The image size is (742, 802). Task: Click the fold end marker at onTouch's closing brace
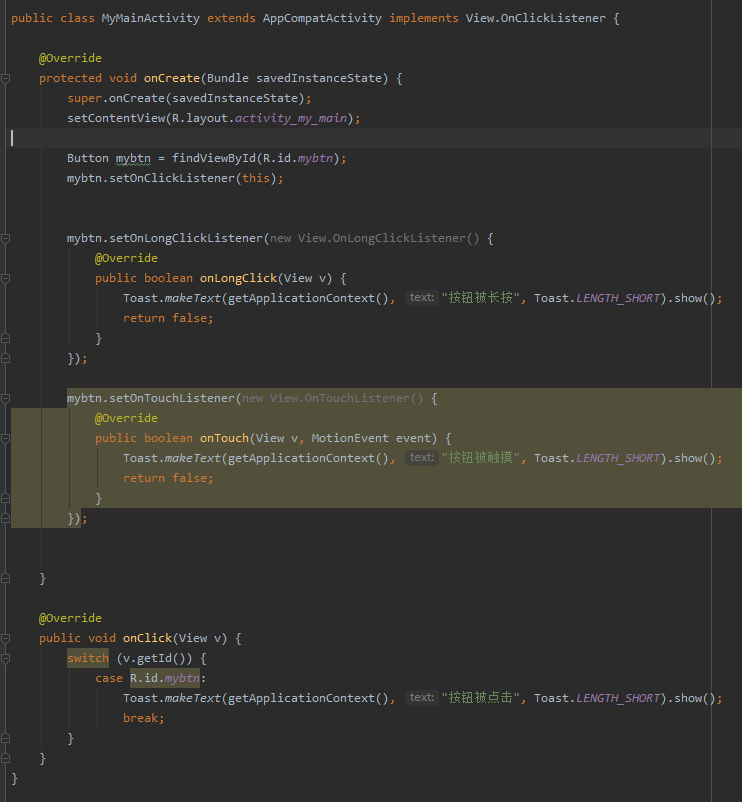[6, 498]
